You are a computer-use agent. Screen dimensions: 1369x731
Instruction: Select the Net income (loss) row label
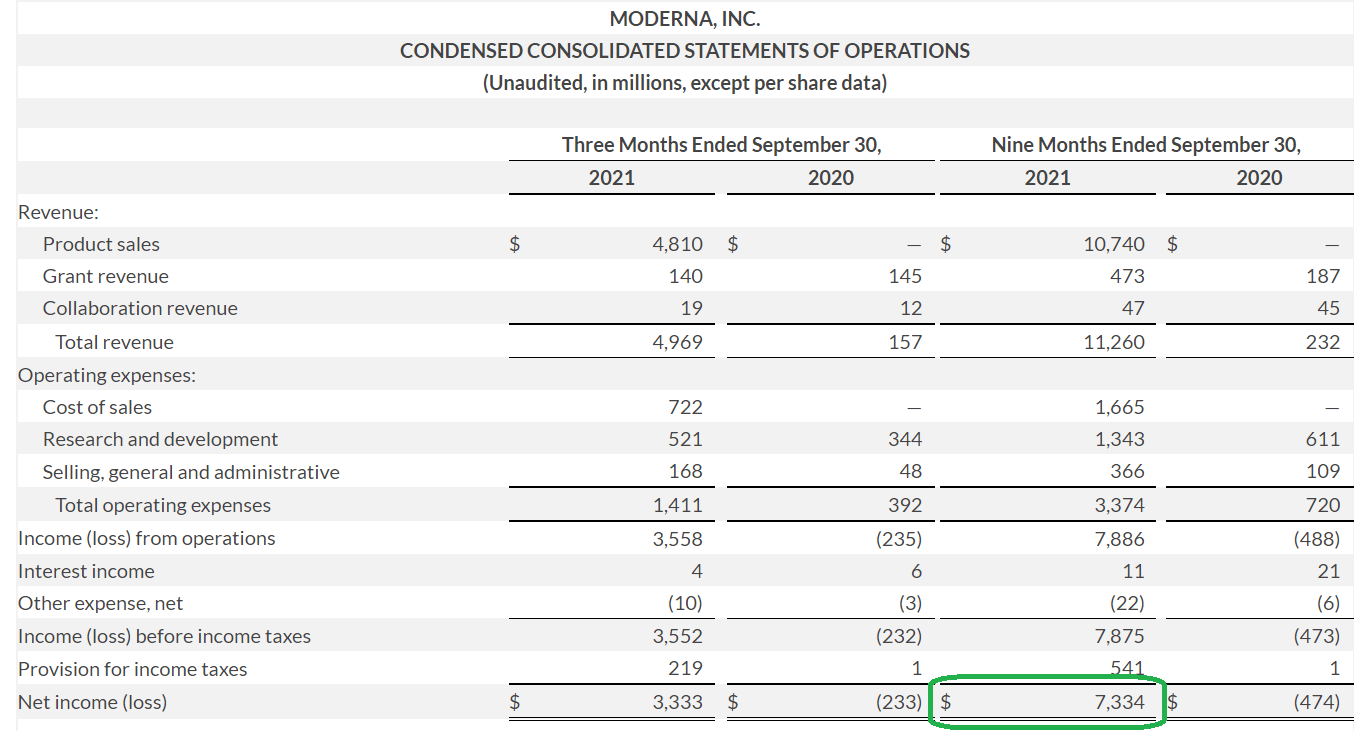[92, 702]
